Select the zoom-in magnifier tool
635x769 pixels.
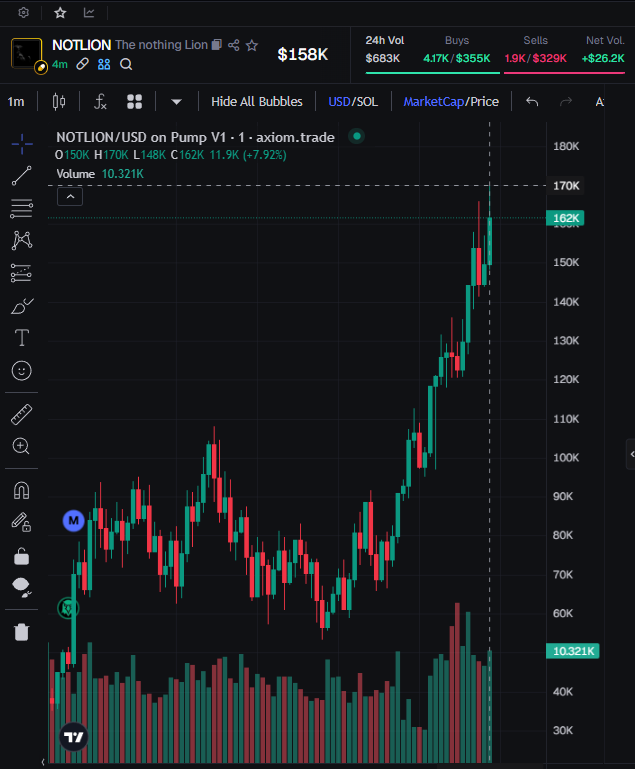[x=21, y=446]
